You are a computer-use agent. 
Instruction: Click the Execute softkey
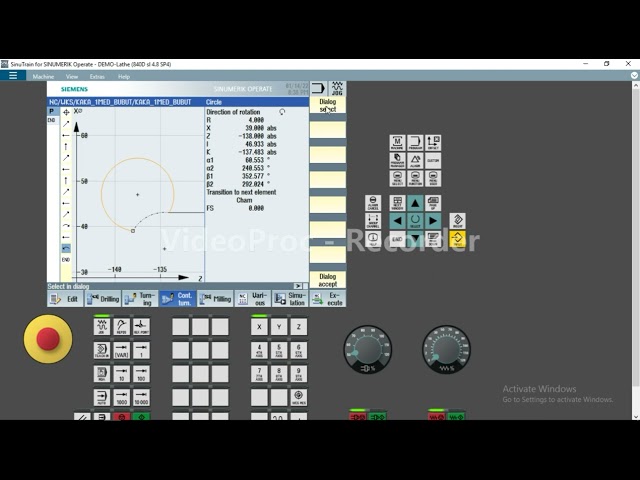[328, 299]
